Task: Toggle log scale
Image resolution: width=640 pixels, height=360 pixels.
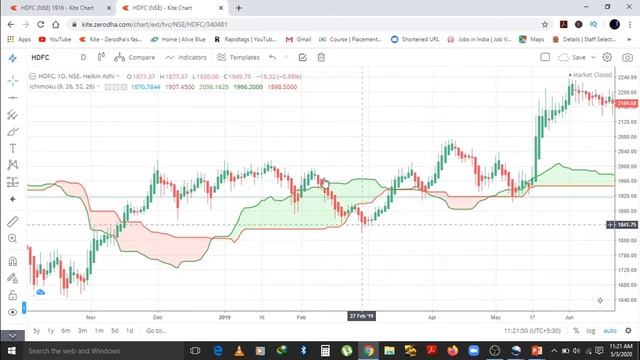Action: 591,331
